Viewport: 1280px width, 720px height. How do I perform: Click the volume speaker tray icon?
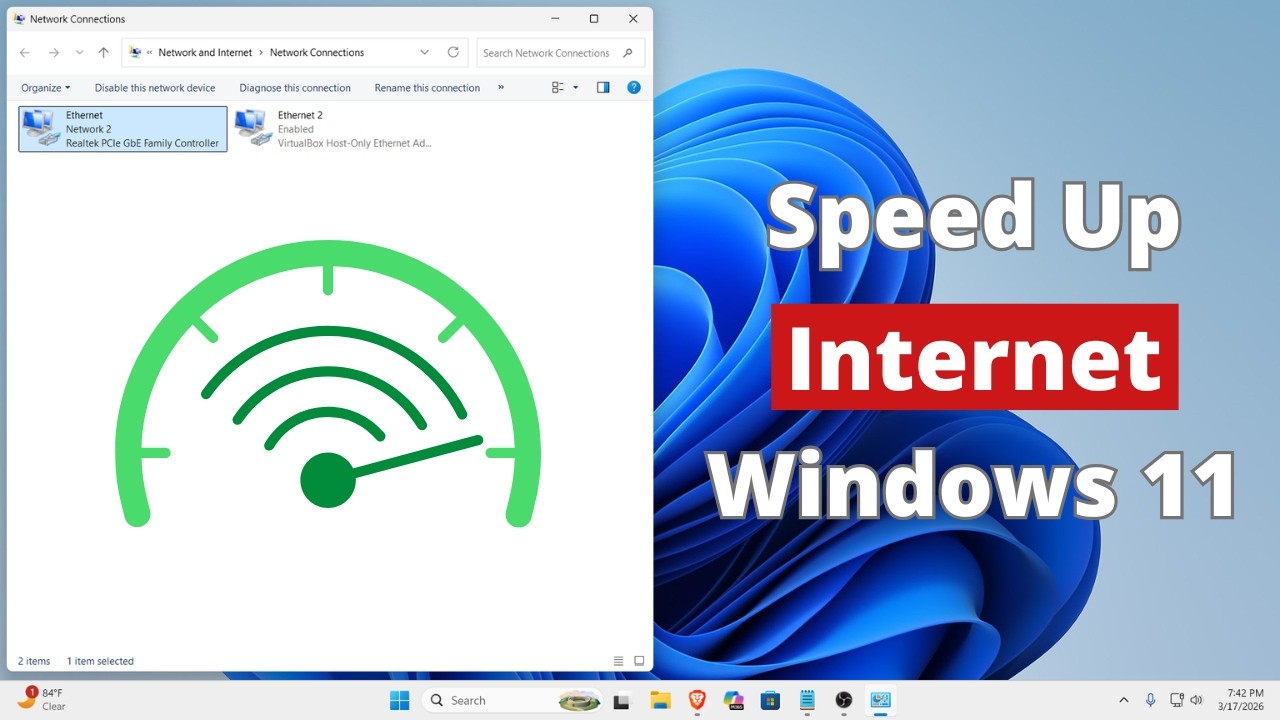(x=1196, y=700)
